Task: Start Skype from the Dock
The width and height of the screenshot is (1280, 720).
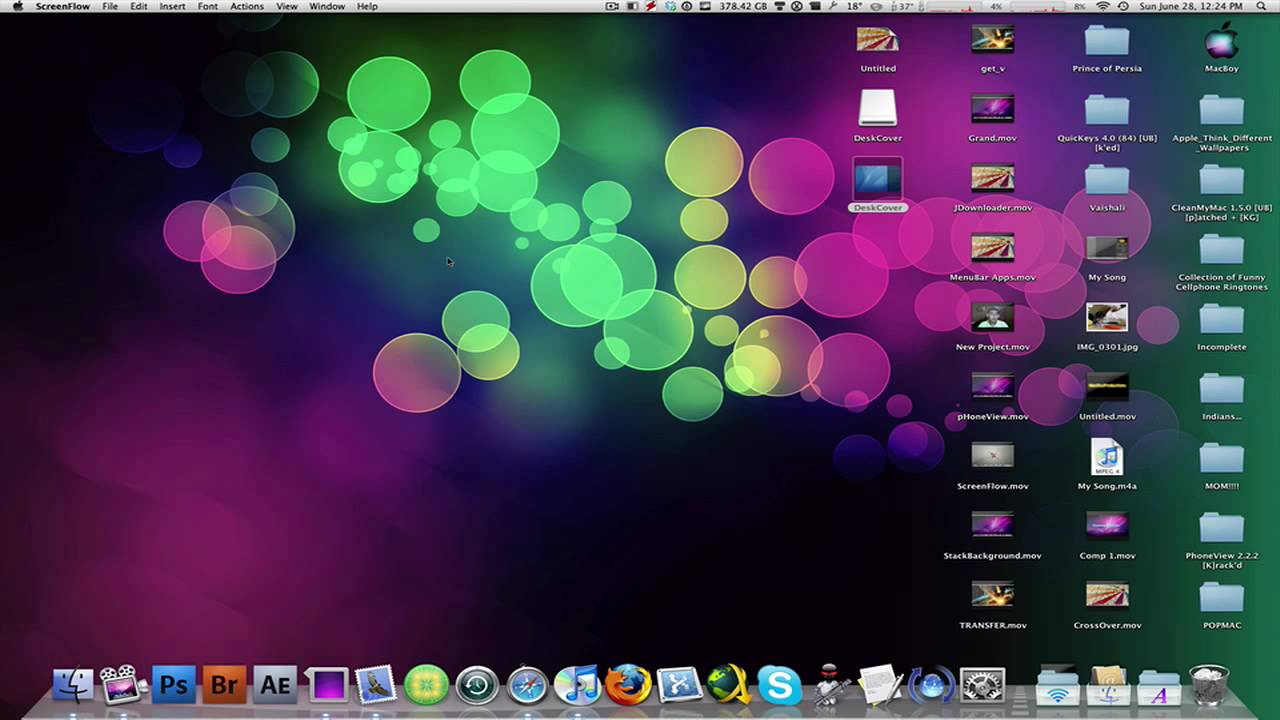Action: click(781, 685)
